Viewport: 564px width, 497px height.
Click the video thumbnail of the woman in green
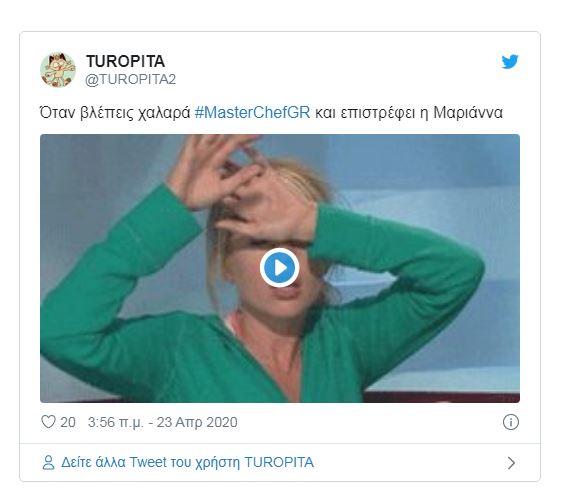pyautogui.click(x=280, y=268)
